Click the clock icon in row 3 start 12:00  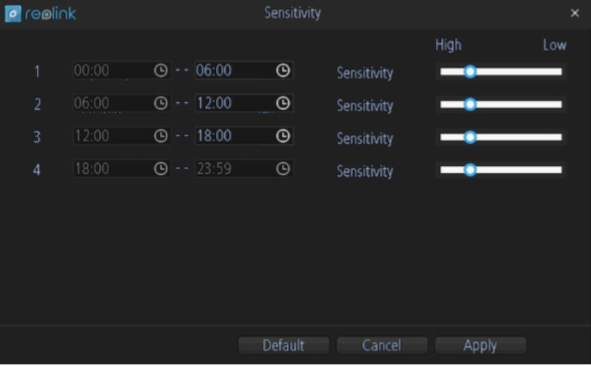click(x=161, y=136)
